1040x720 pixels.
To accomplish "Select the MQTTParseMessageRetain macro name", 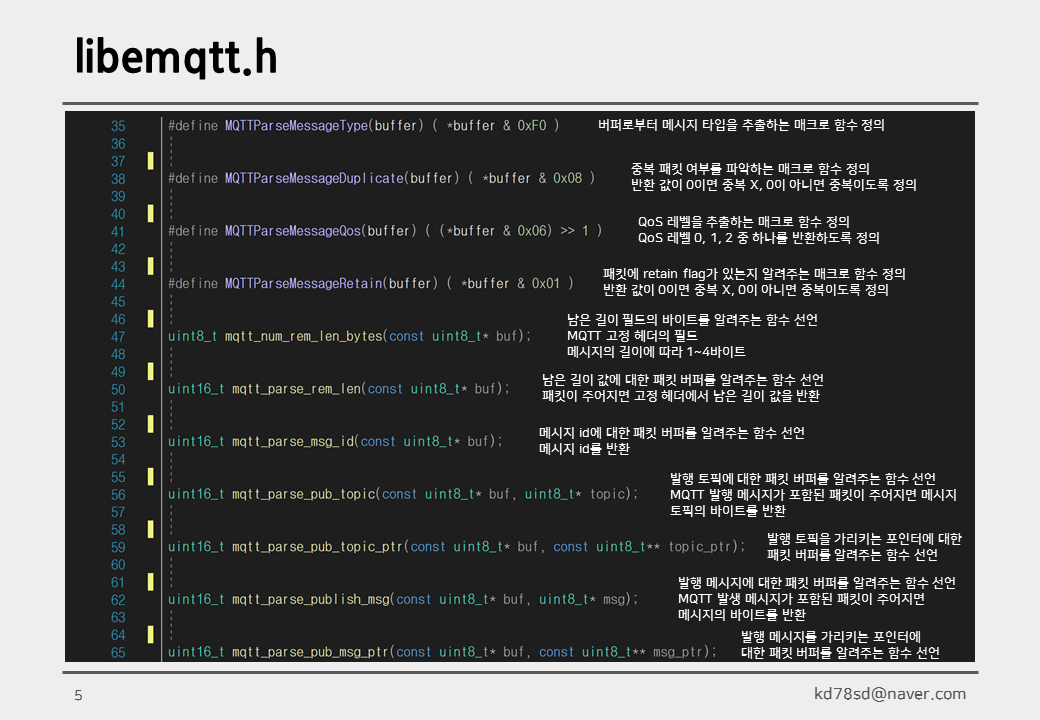I will click(x=303, y=283).
